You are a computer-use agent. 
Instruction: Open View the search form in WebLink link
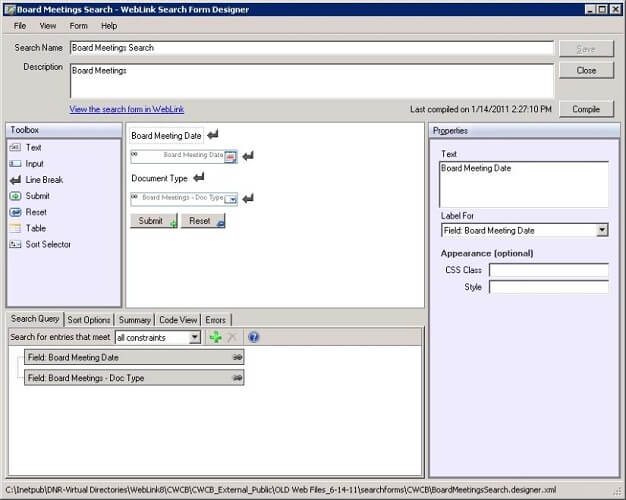(127, 109)
